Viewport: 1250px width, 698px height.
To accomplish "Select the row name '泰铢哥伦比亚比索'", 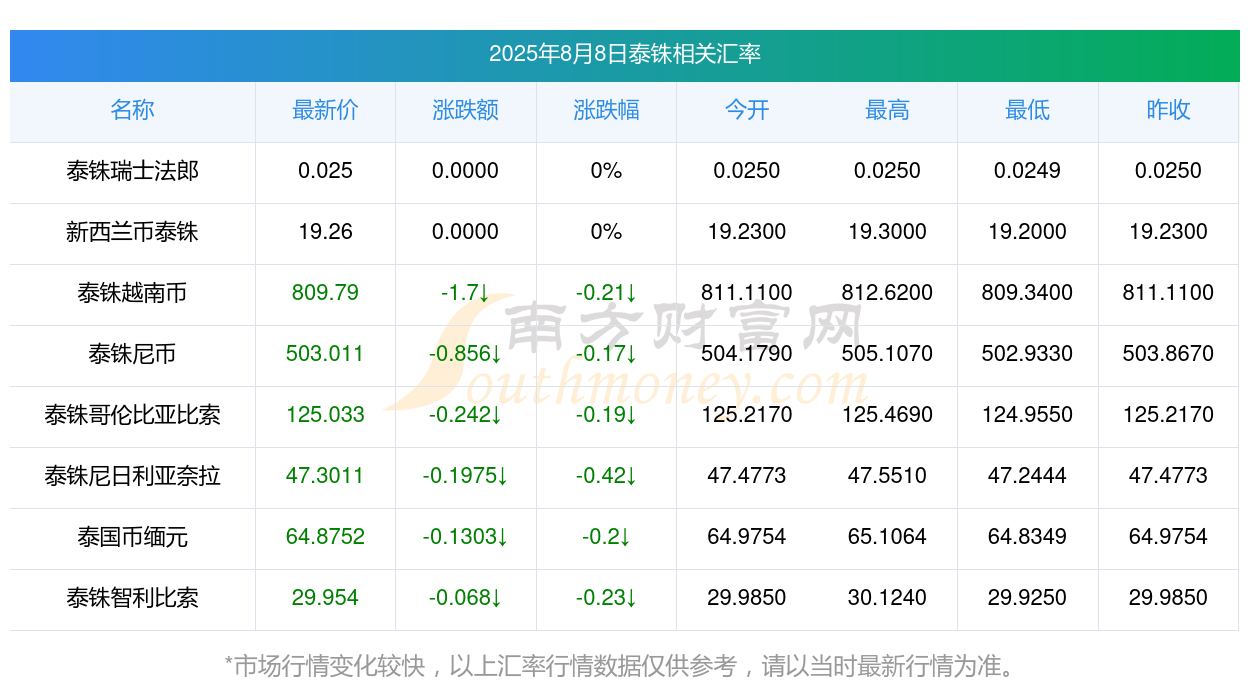I will [132, 415].
